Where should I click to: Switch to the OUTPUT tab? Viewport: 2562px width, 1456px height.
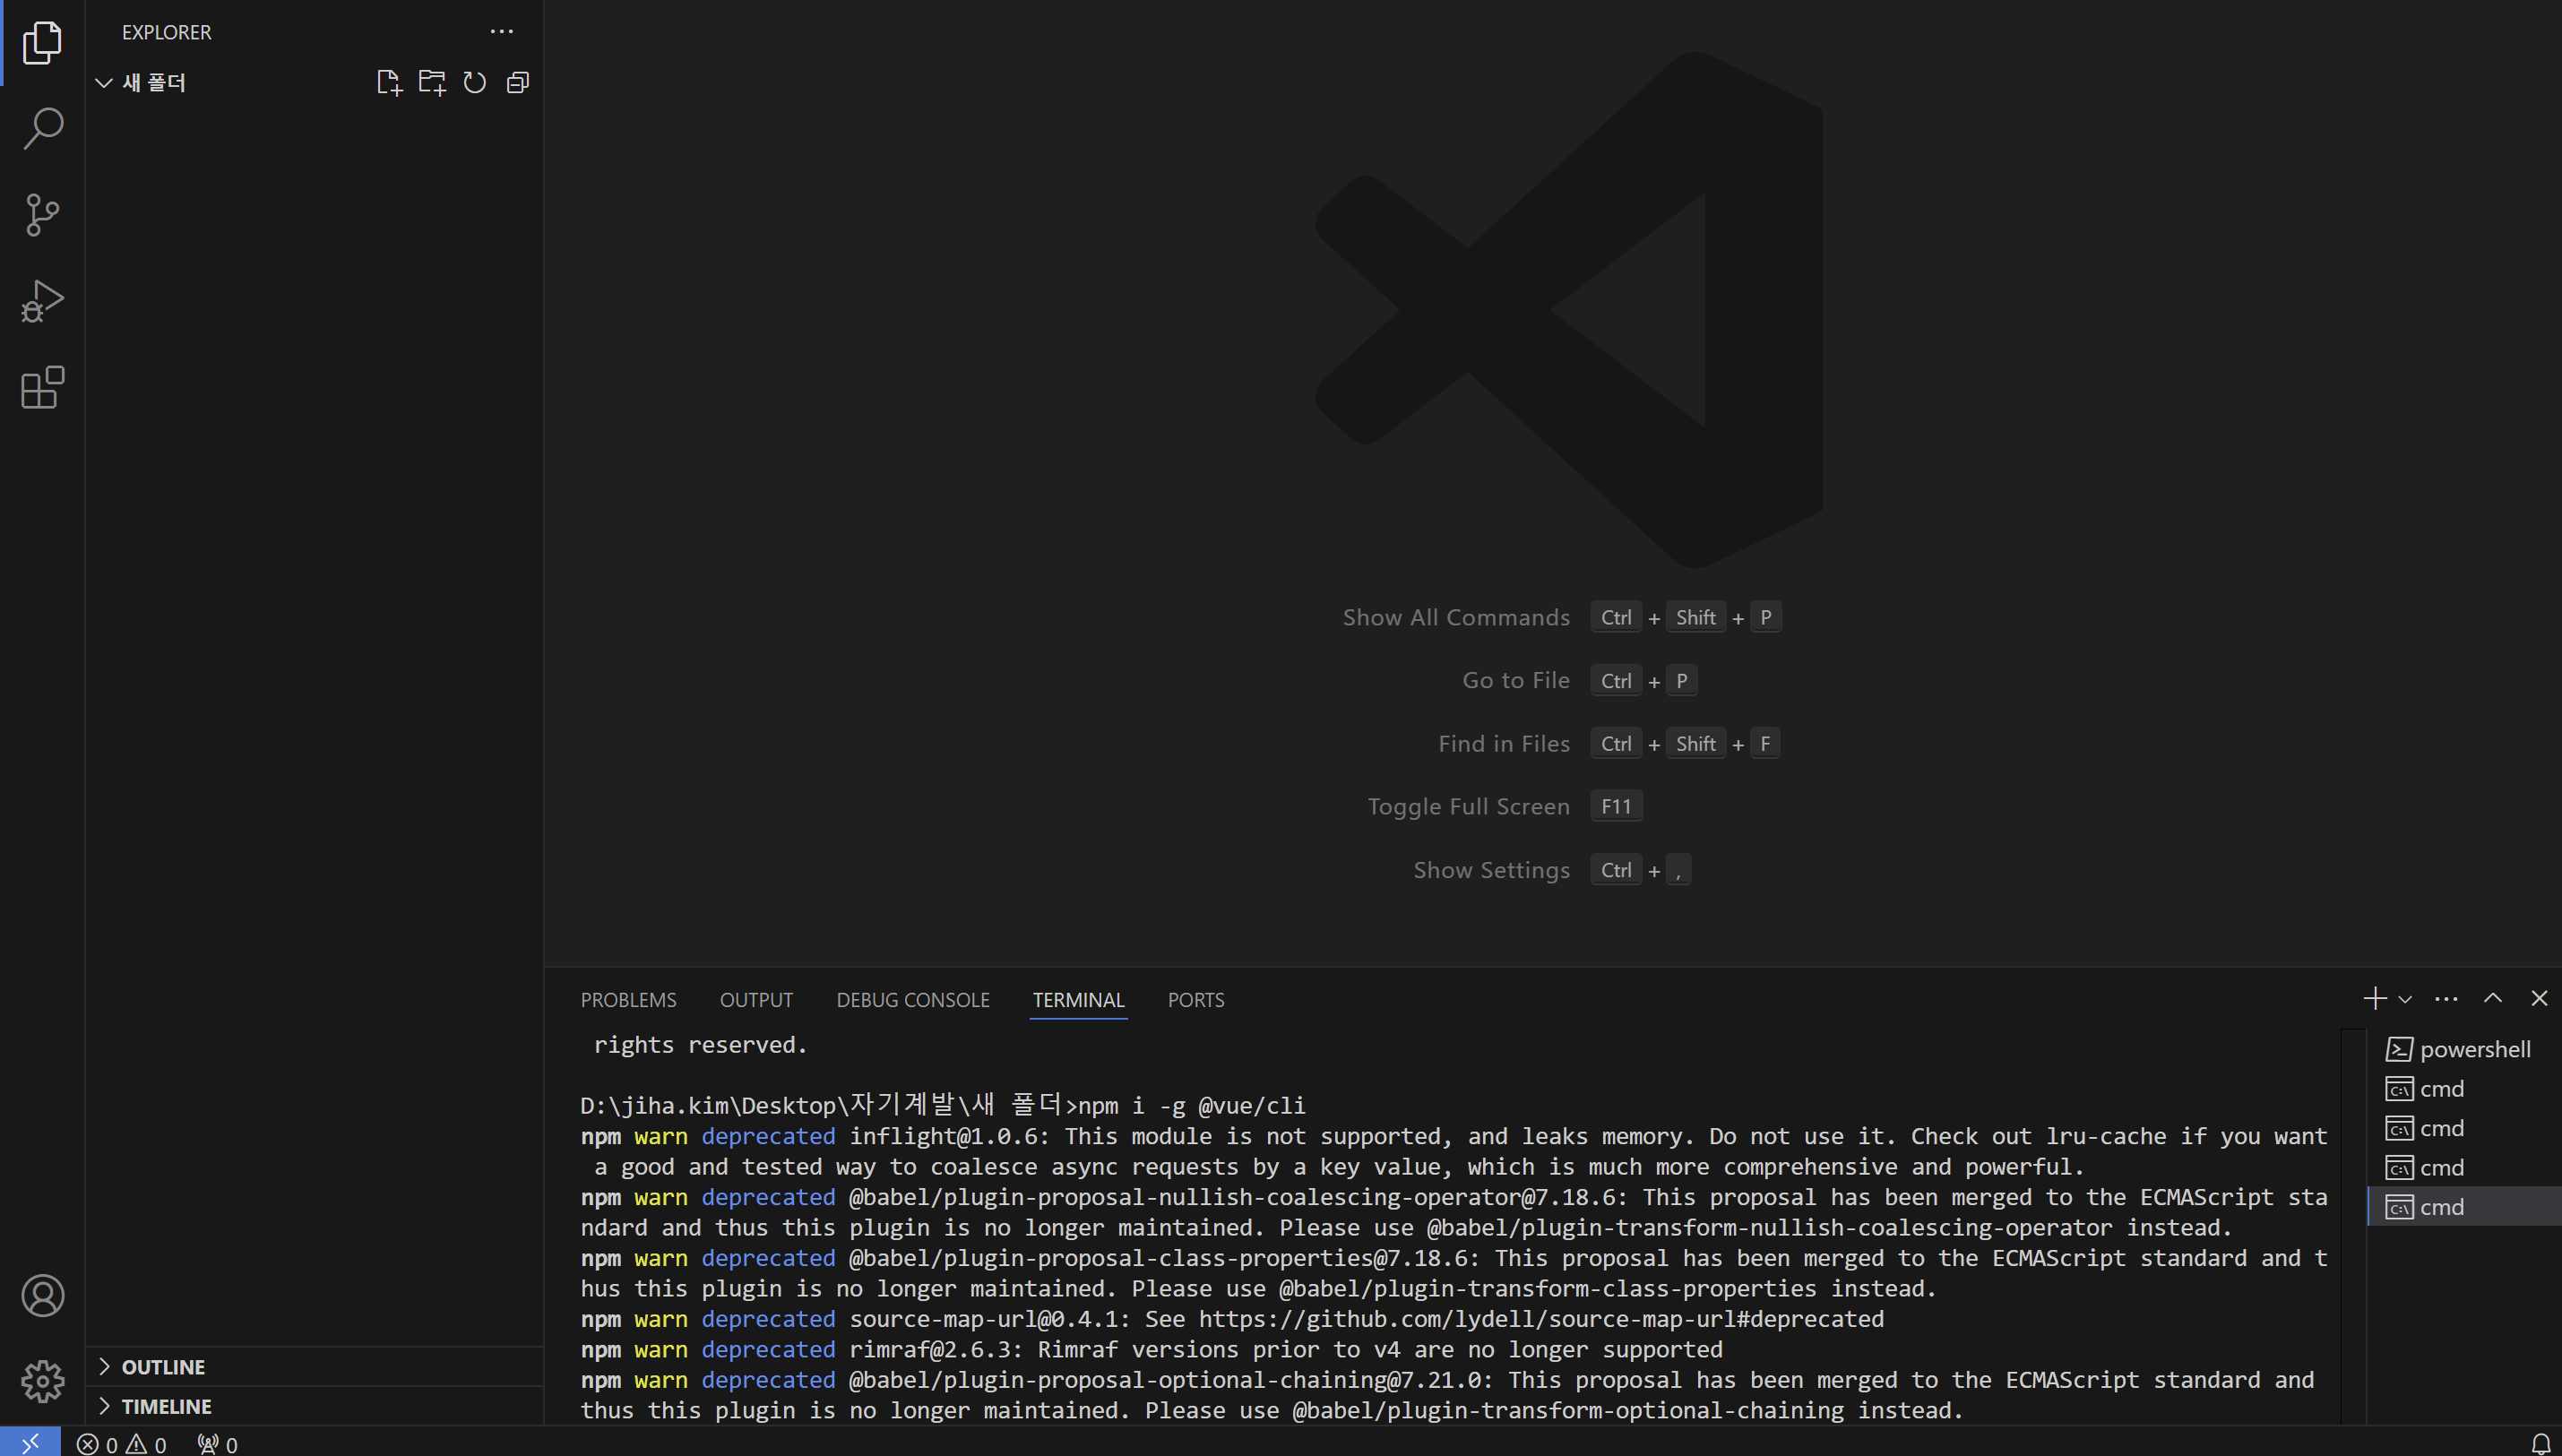tap(756, 999)
